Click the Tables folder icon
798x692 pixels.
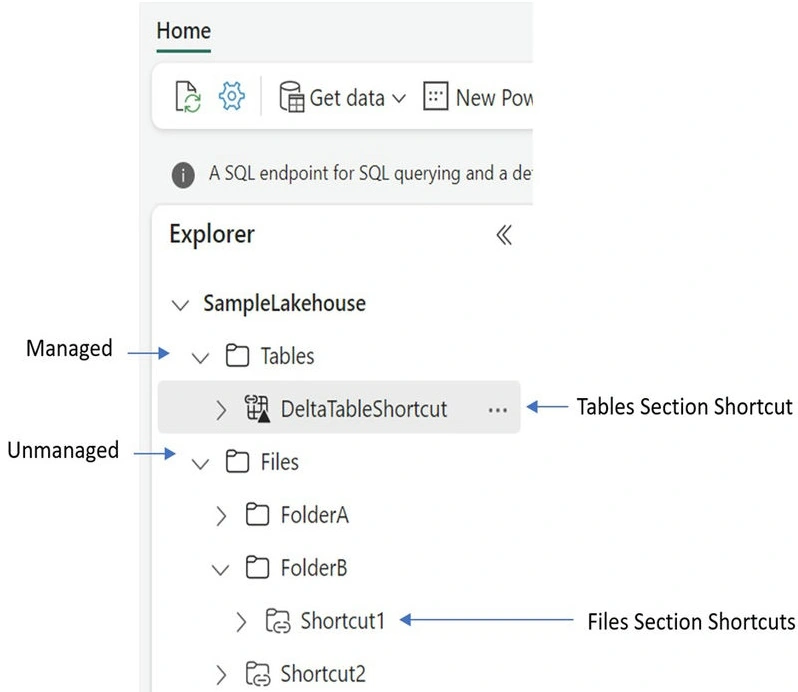pos(237,355)
